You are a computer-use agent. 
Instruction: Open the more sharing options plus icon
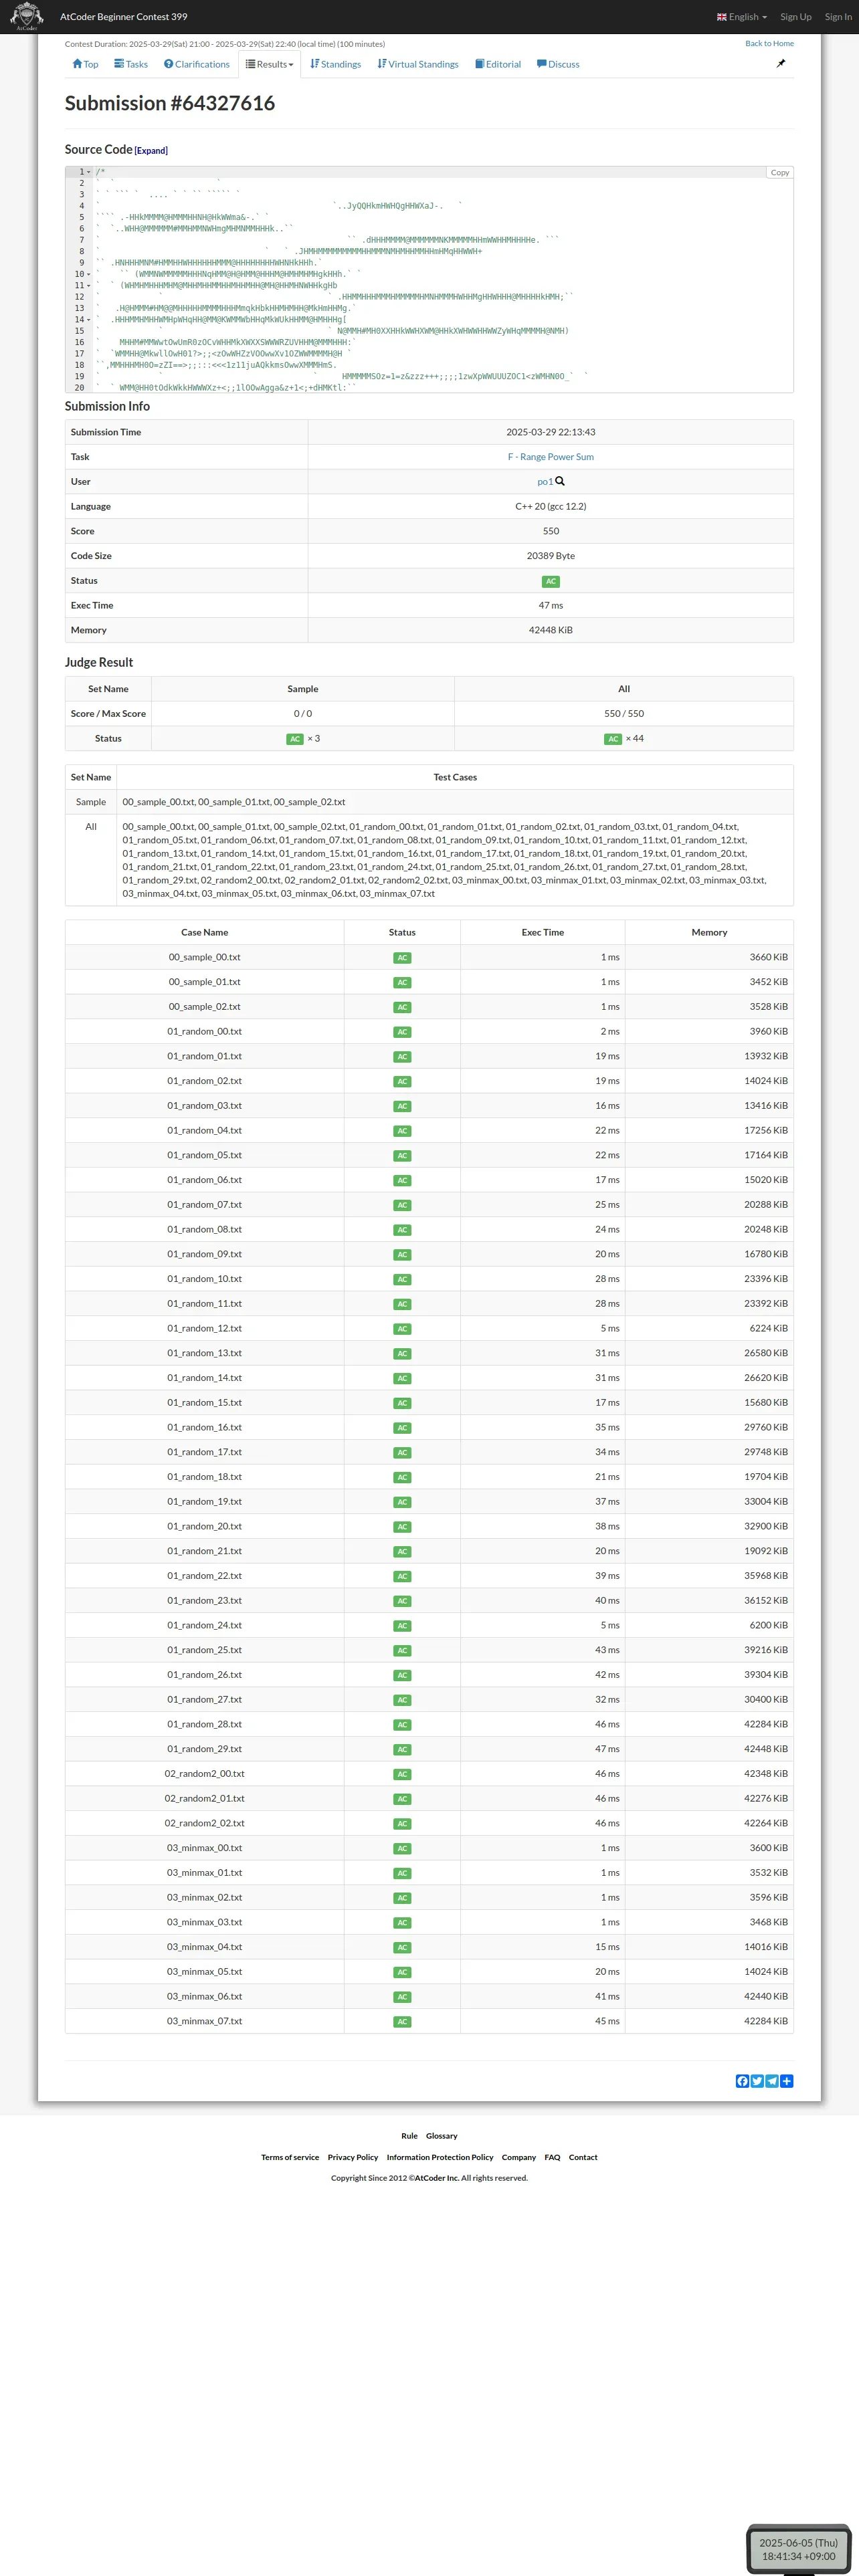coord(787,2081)
